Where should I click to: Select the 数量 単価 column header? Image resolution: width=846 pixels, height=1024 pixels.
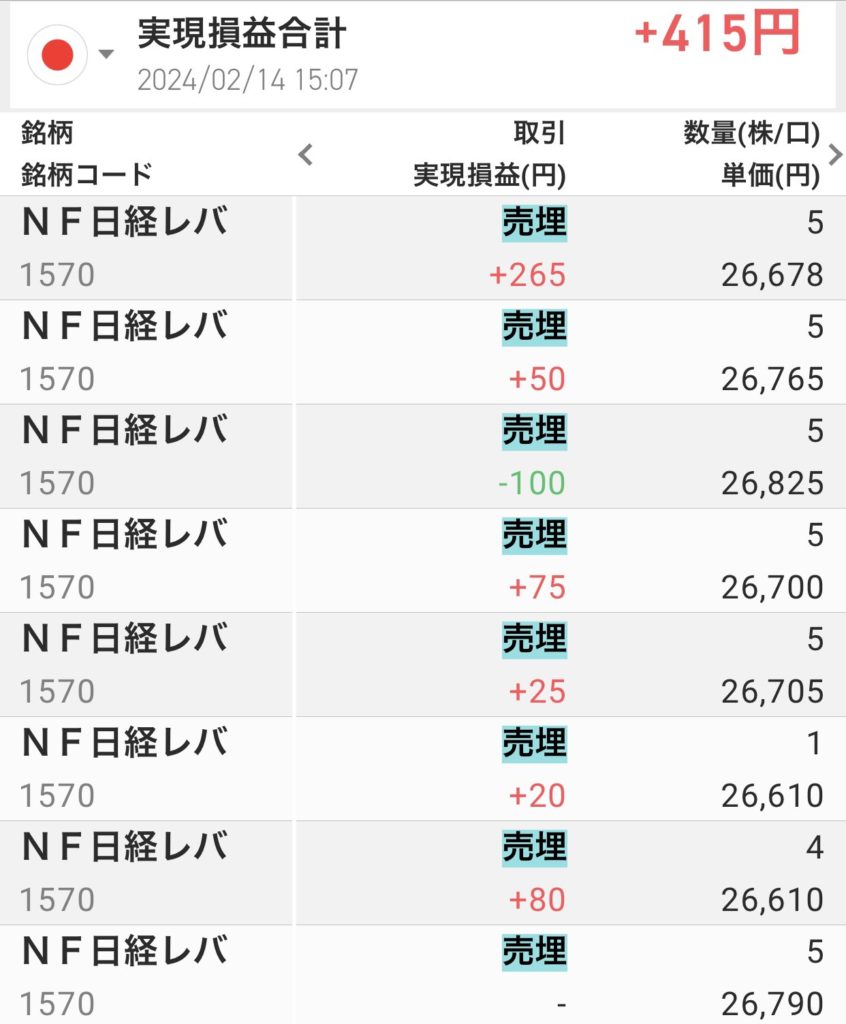[x=752, y=154]
